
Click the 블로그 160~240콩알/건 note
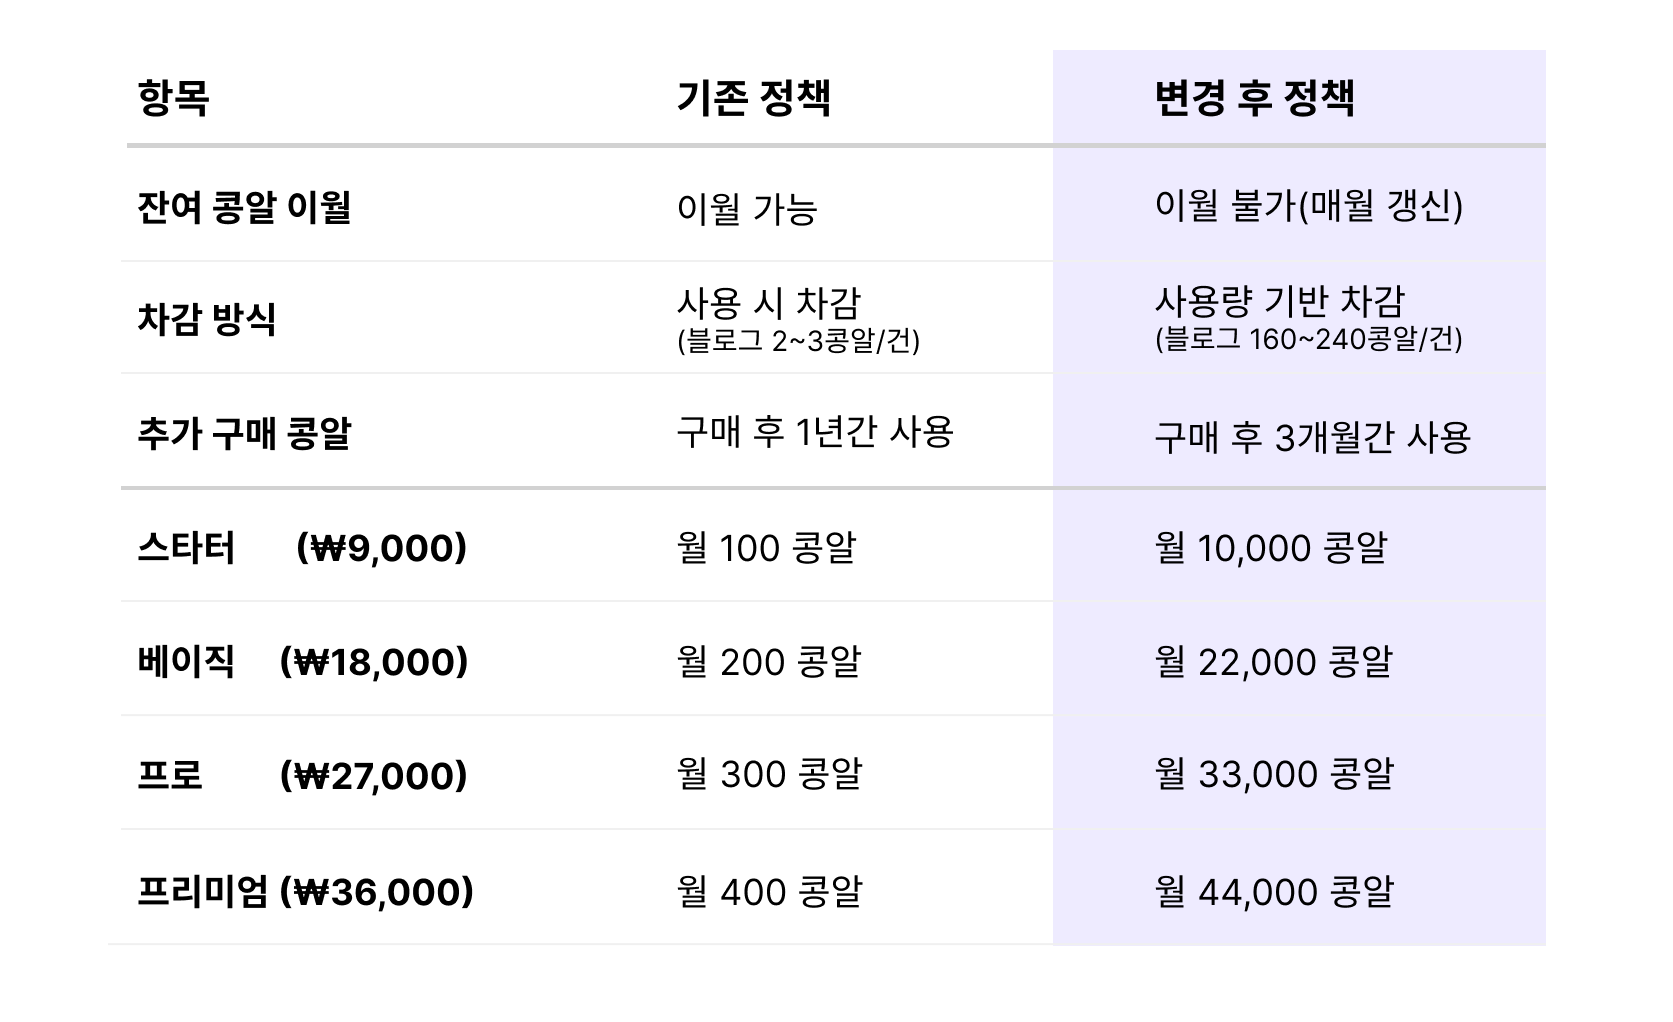pos(1309,340)
